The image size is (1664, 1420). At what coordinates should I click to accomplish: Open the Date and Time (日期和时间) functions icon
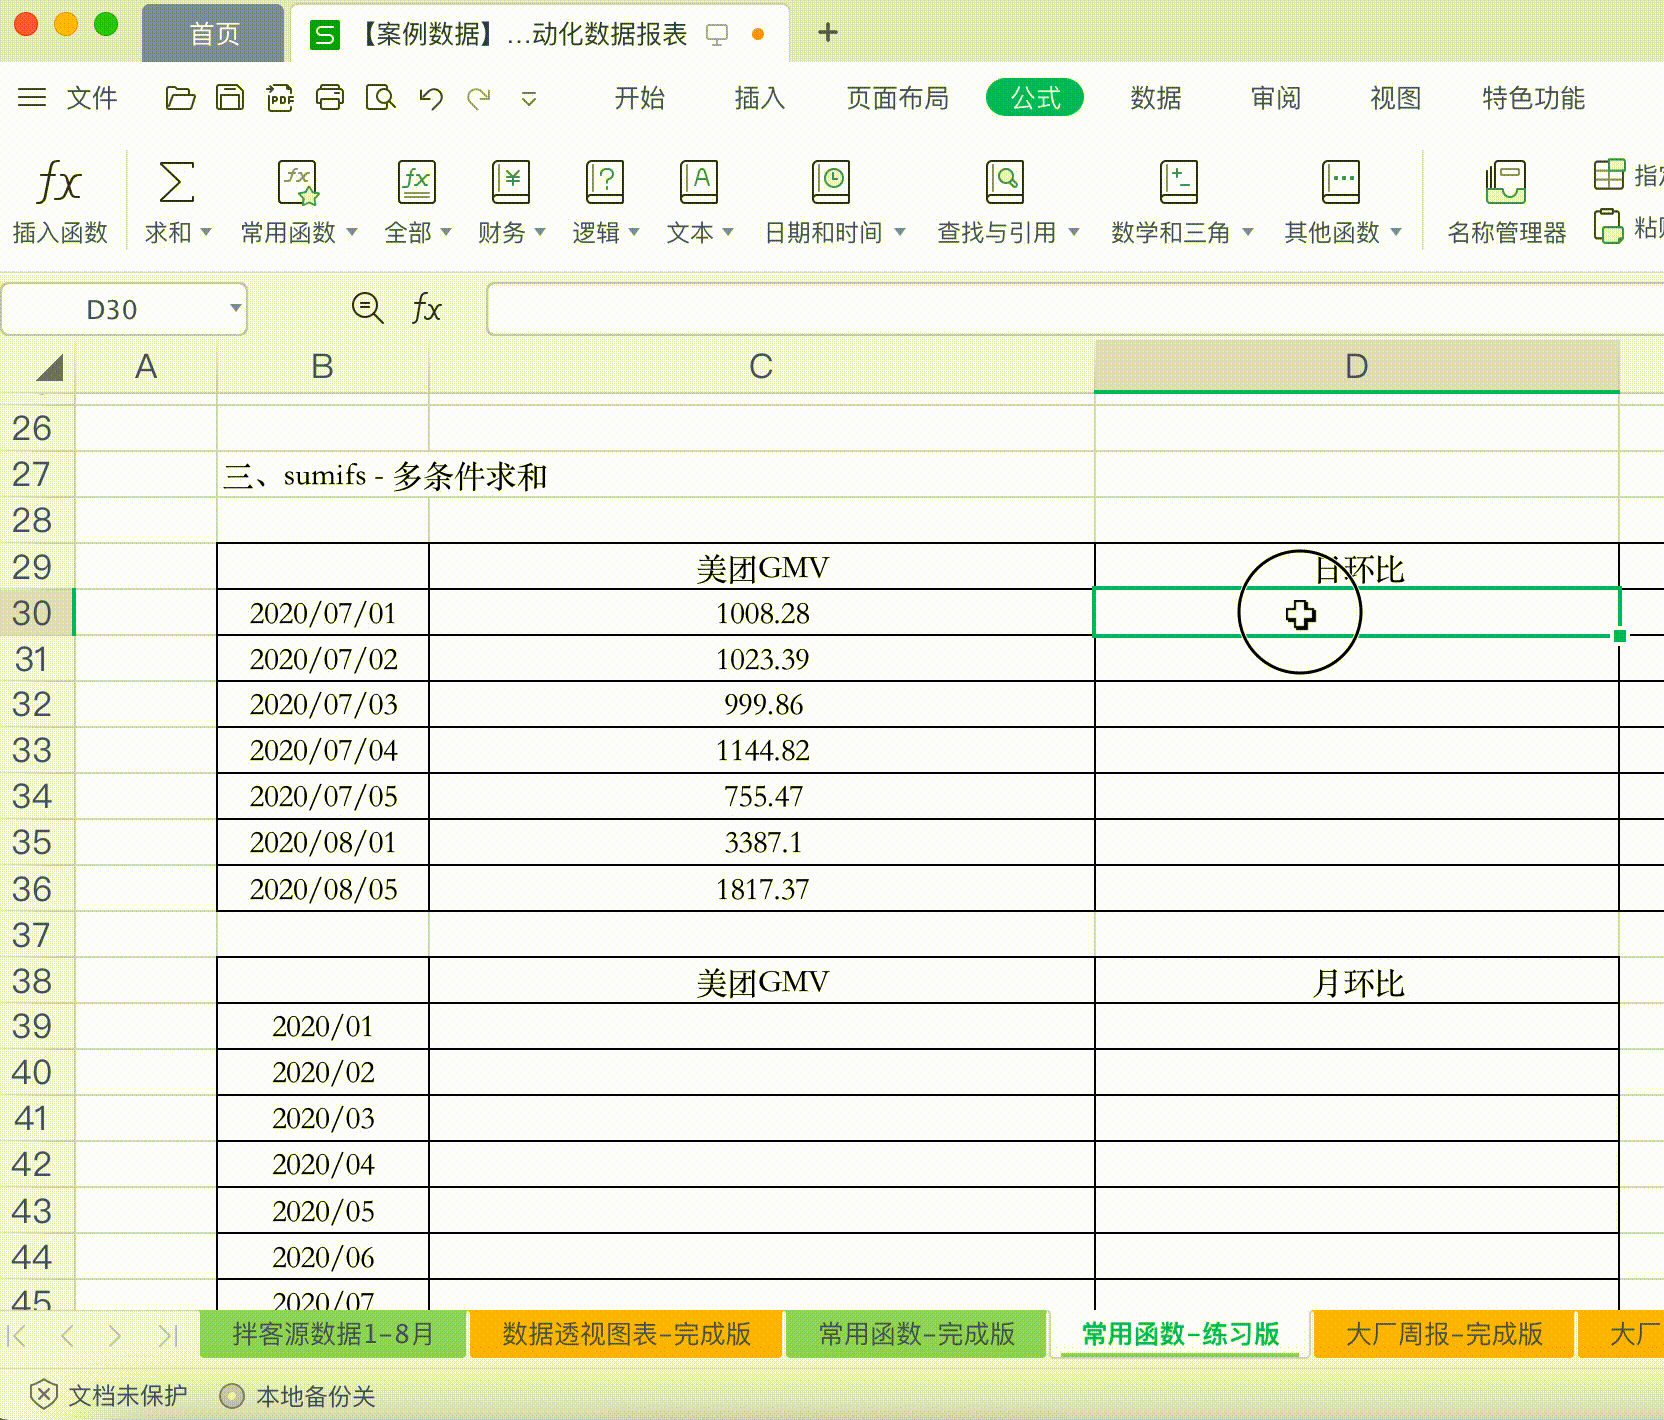pos(831,183)
